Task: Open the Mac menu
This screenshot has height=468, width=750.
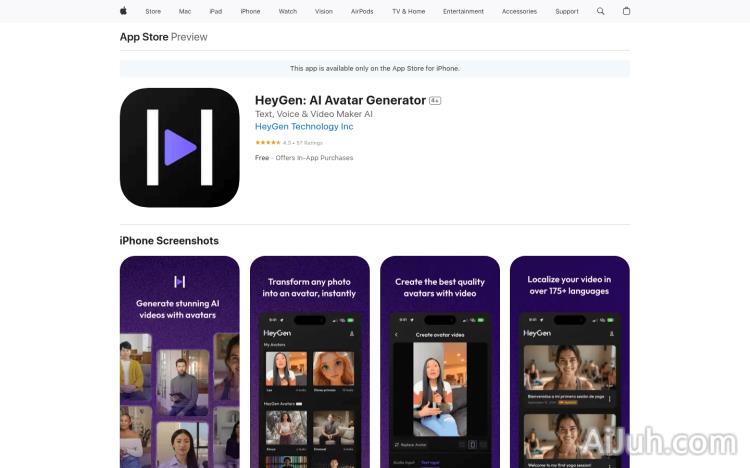Action: [185, 11]
